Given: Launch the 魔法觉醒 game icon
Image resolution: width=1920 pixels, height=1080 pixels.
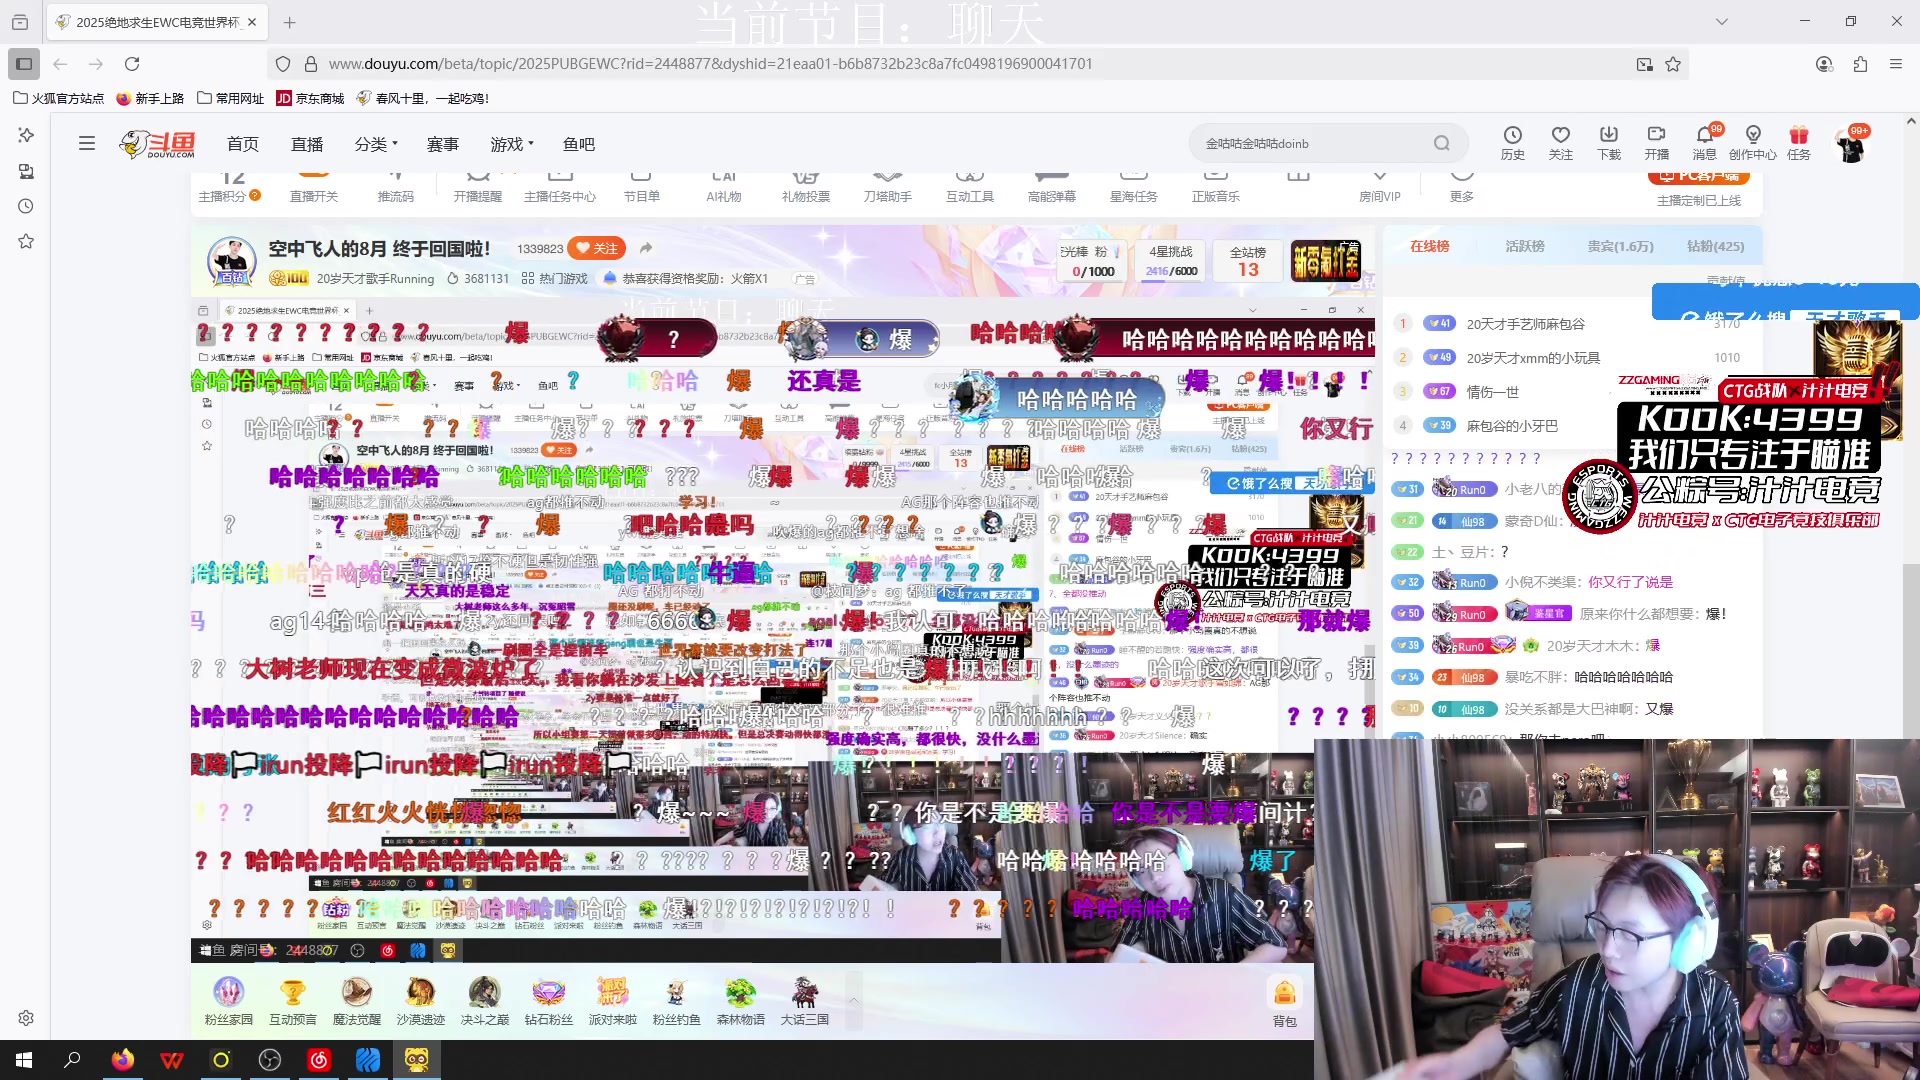Looking at the screenshot, I should [357, 1001].
